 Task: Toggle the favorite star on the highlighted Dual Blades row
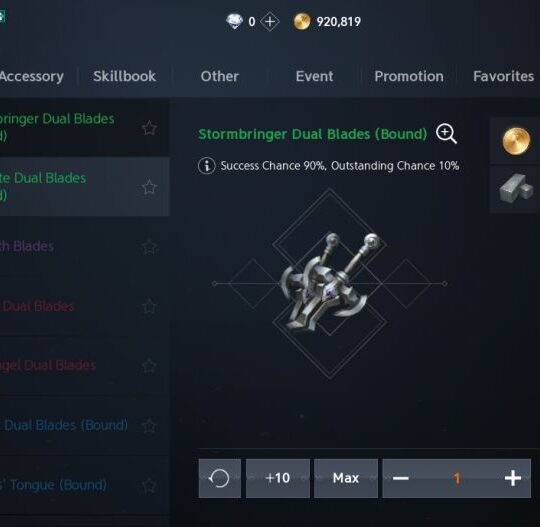click(x=149, y=187)
